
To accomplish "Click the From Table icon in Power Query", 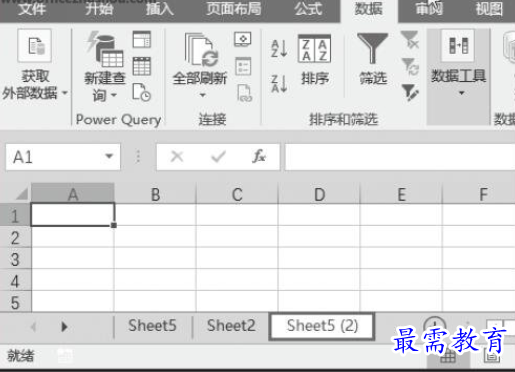I will point(142,66).
